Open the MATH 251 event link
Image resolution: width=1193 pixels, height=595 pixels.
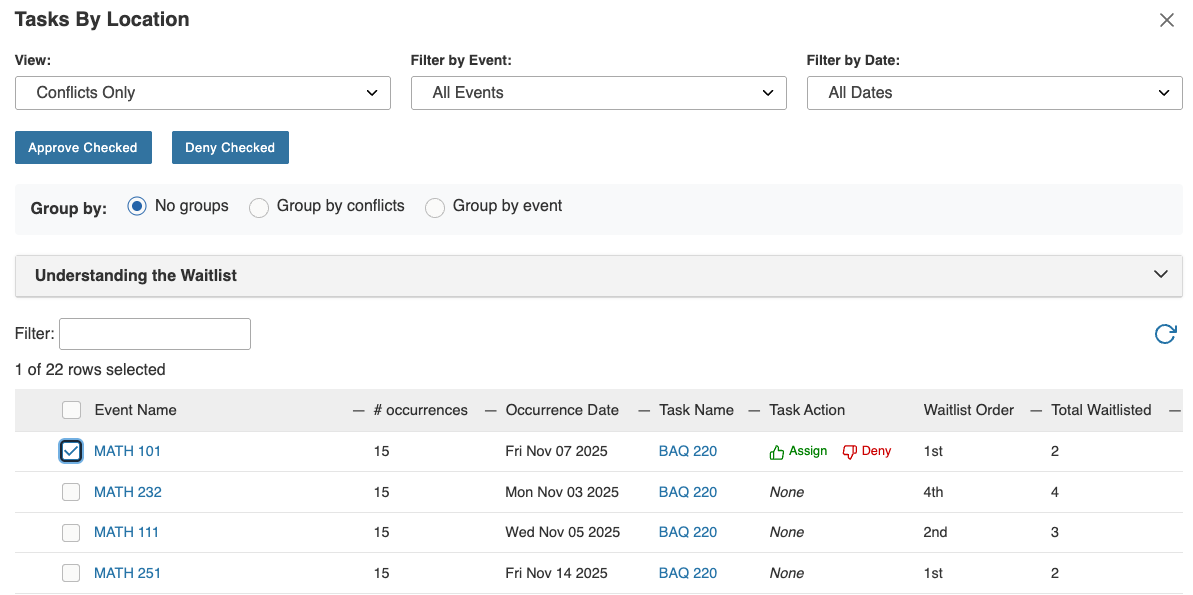tap(127, 573)
